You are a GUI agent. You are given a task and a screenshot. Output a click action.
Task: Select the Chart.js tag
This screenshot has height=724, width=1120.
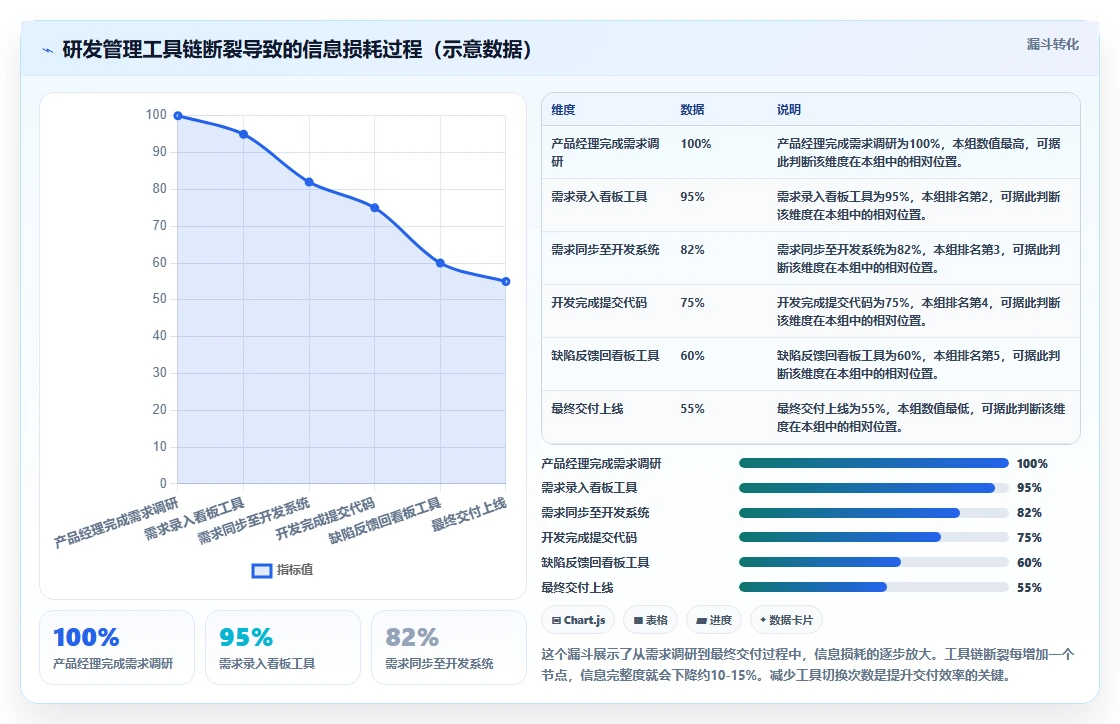click(x=579, y=620)
